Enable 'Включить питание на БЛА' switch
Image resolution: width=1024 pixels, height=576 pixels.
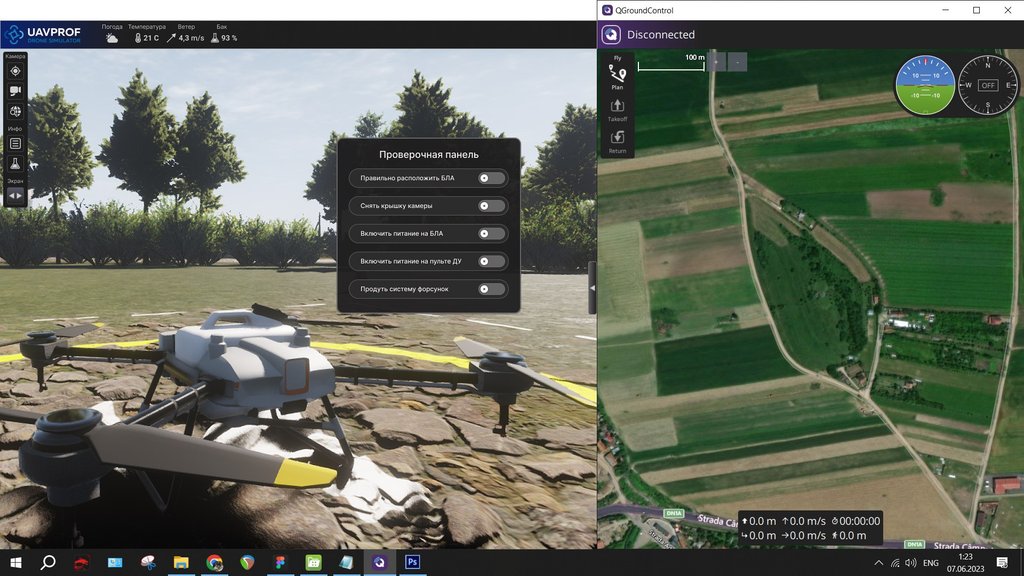492,234
